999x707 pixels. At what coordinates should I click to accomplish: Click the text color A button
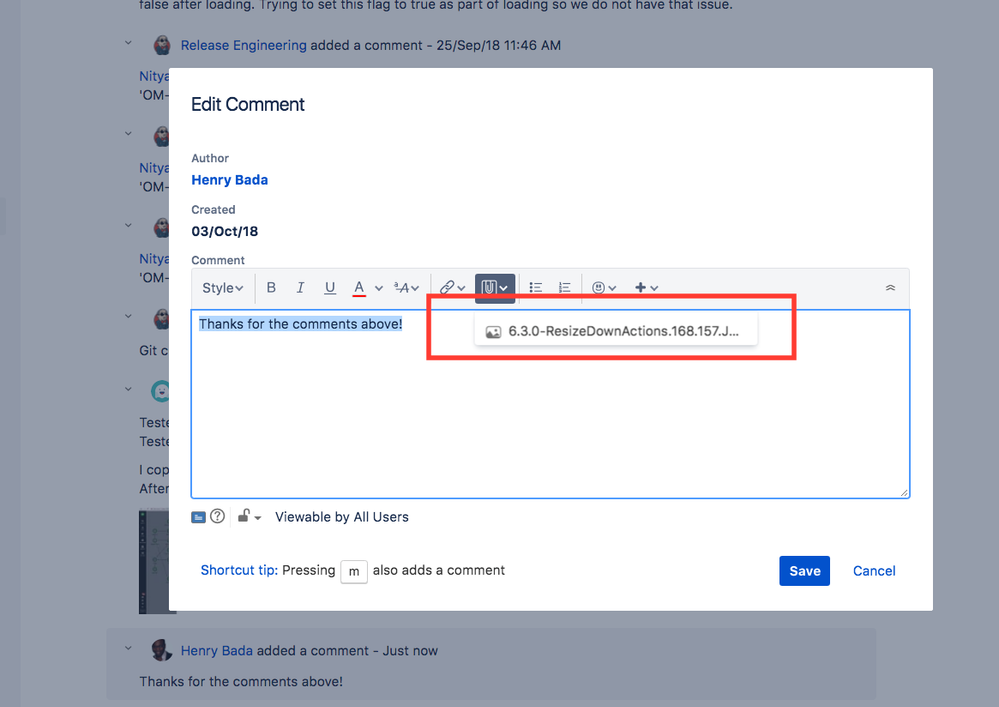pos(359,288)
